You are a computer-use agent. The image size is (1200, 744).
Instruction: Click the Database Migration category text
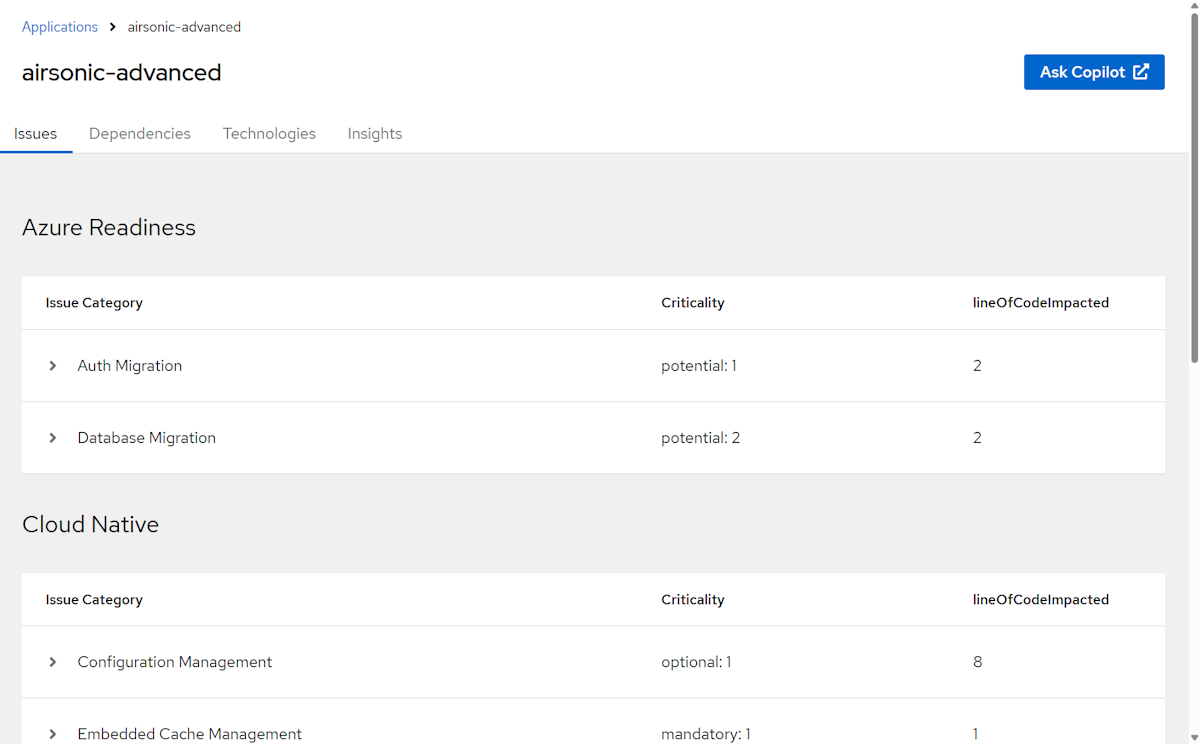coord(147,438)
